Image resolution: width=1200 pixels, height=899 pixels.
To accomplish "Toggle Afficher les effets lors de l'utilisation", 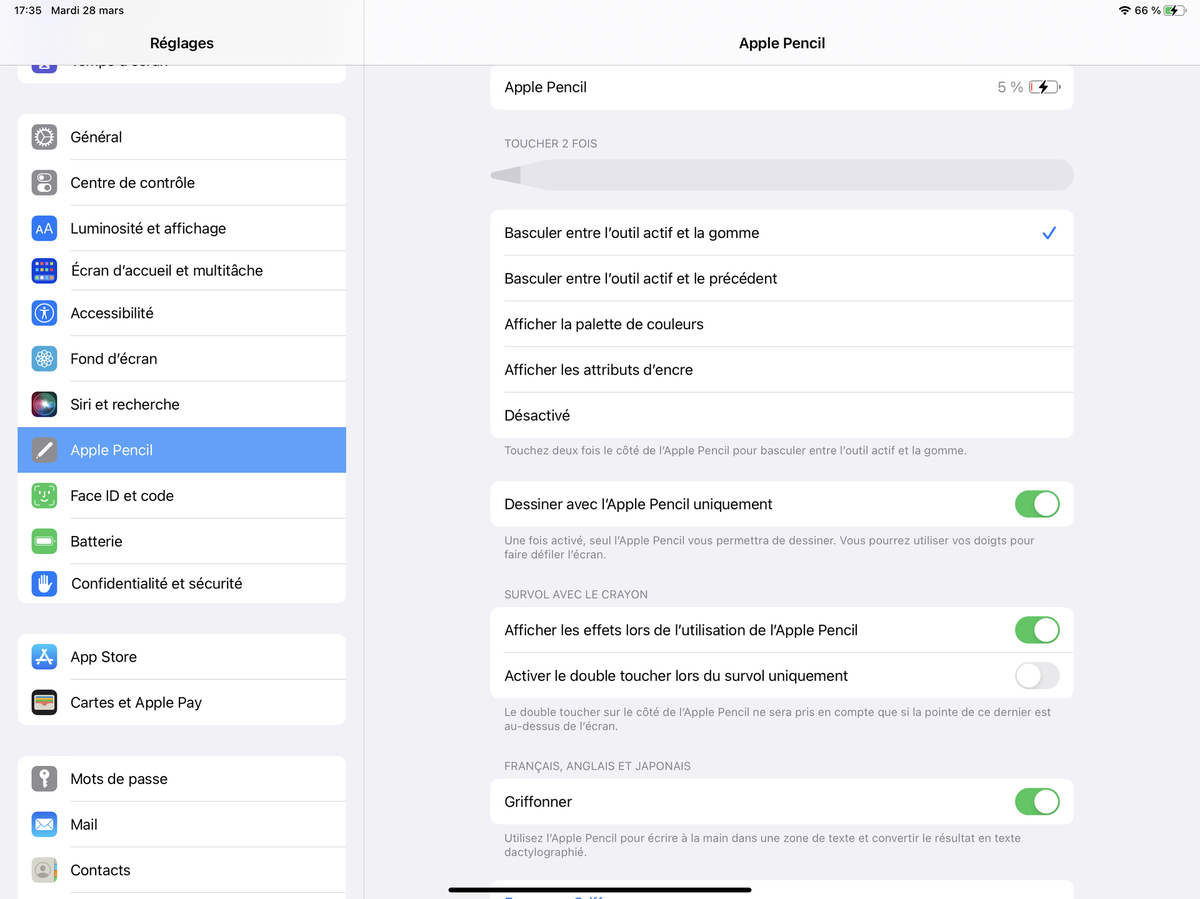I will [1037, 630].
